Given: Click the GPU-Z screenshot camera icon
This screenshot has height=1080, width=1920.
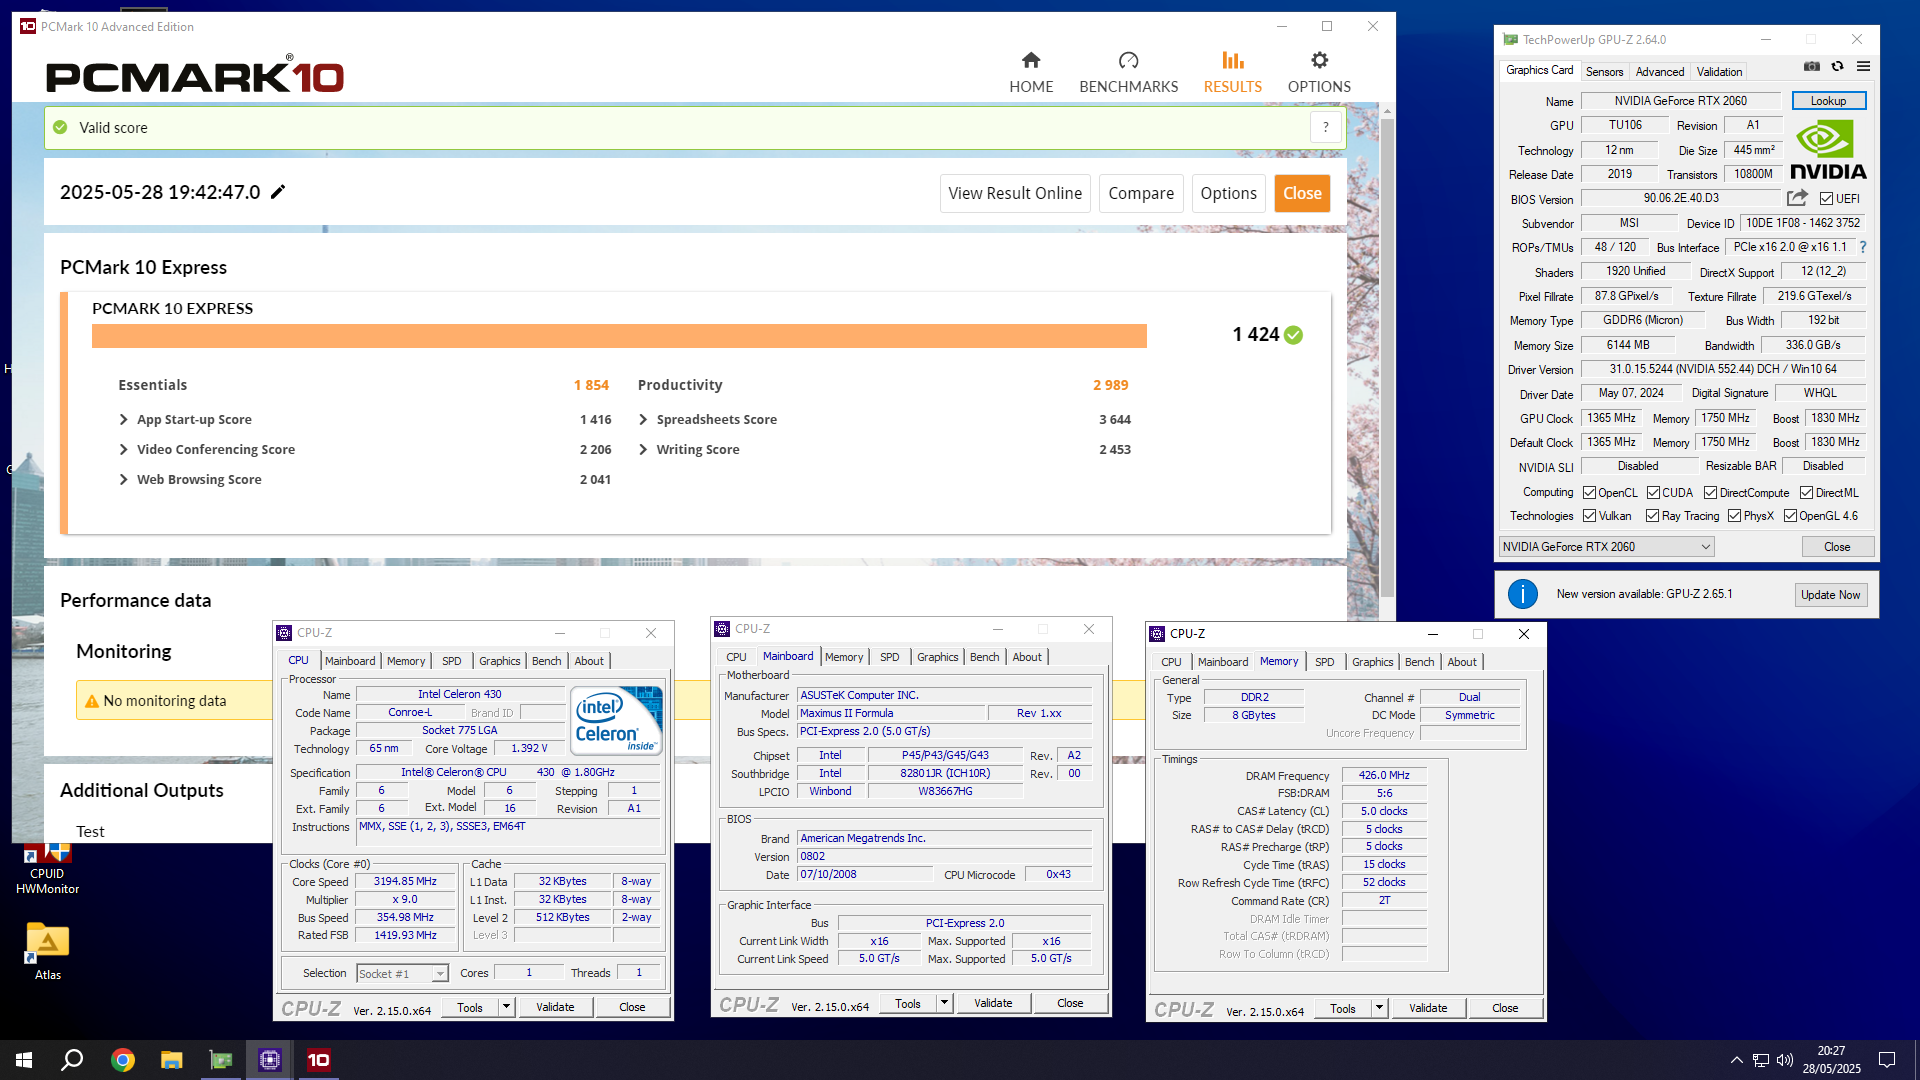Looking at the screenshot, I should pos(1811,67).
